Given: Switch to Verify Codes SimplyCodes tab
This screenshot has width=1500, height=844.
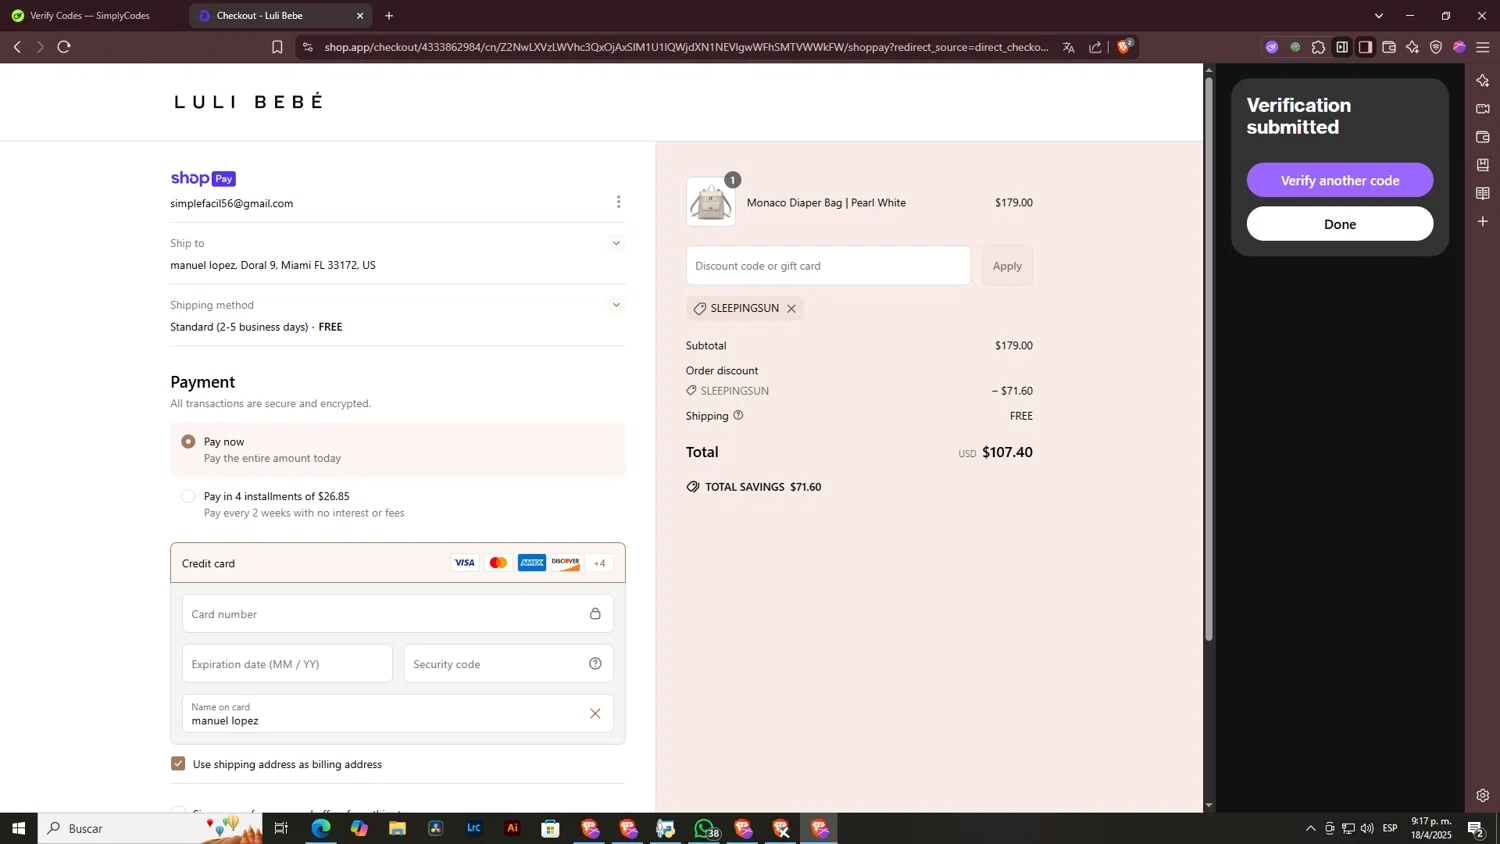Looking at the screenshot, I should (x=90, y=16).
